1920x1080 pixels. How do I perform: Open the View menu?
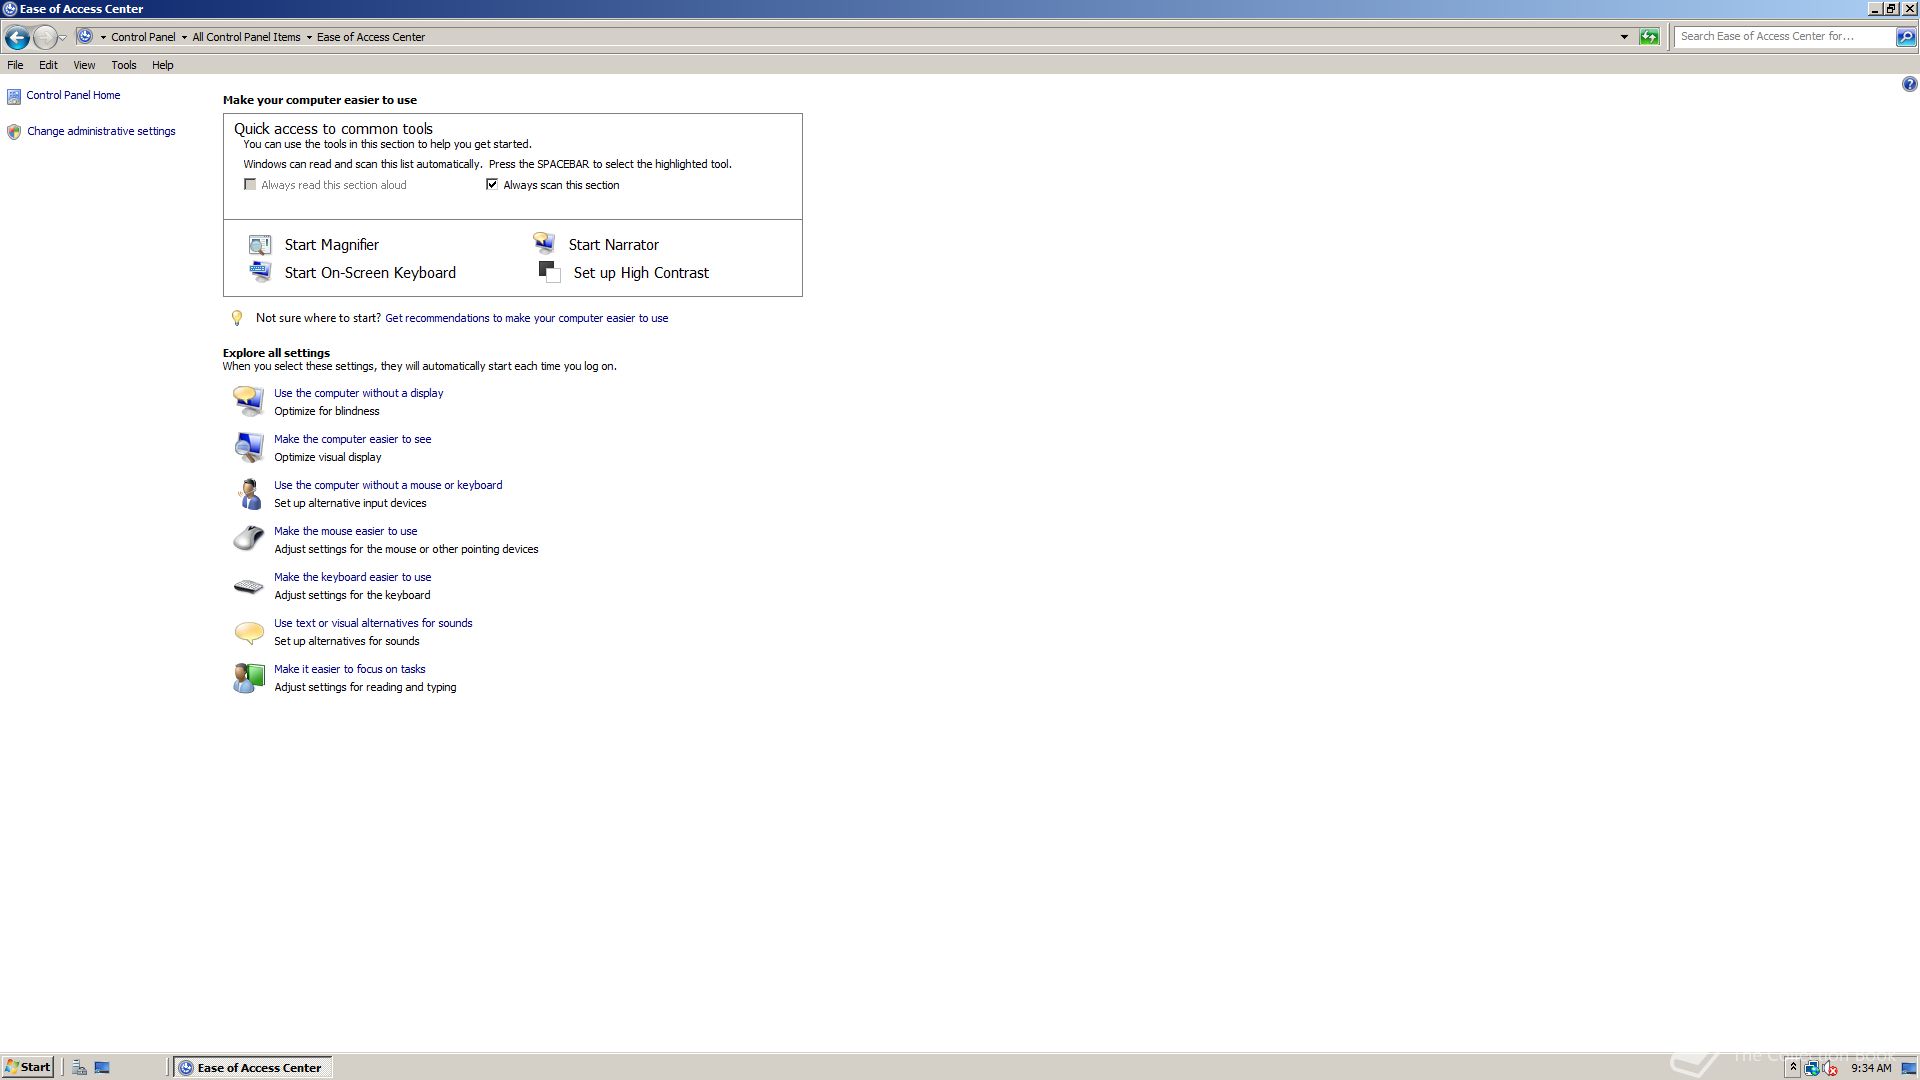84,65
